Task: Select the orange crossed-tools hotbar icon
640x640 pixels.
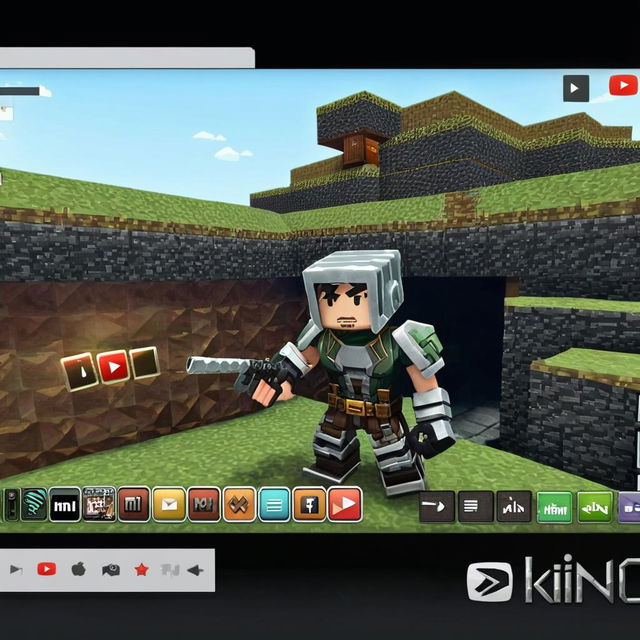Action: (x=239, y=505)
